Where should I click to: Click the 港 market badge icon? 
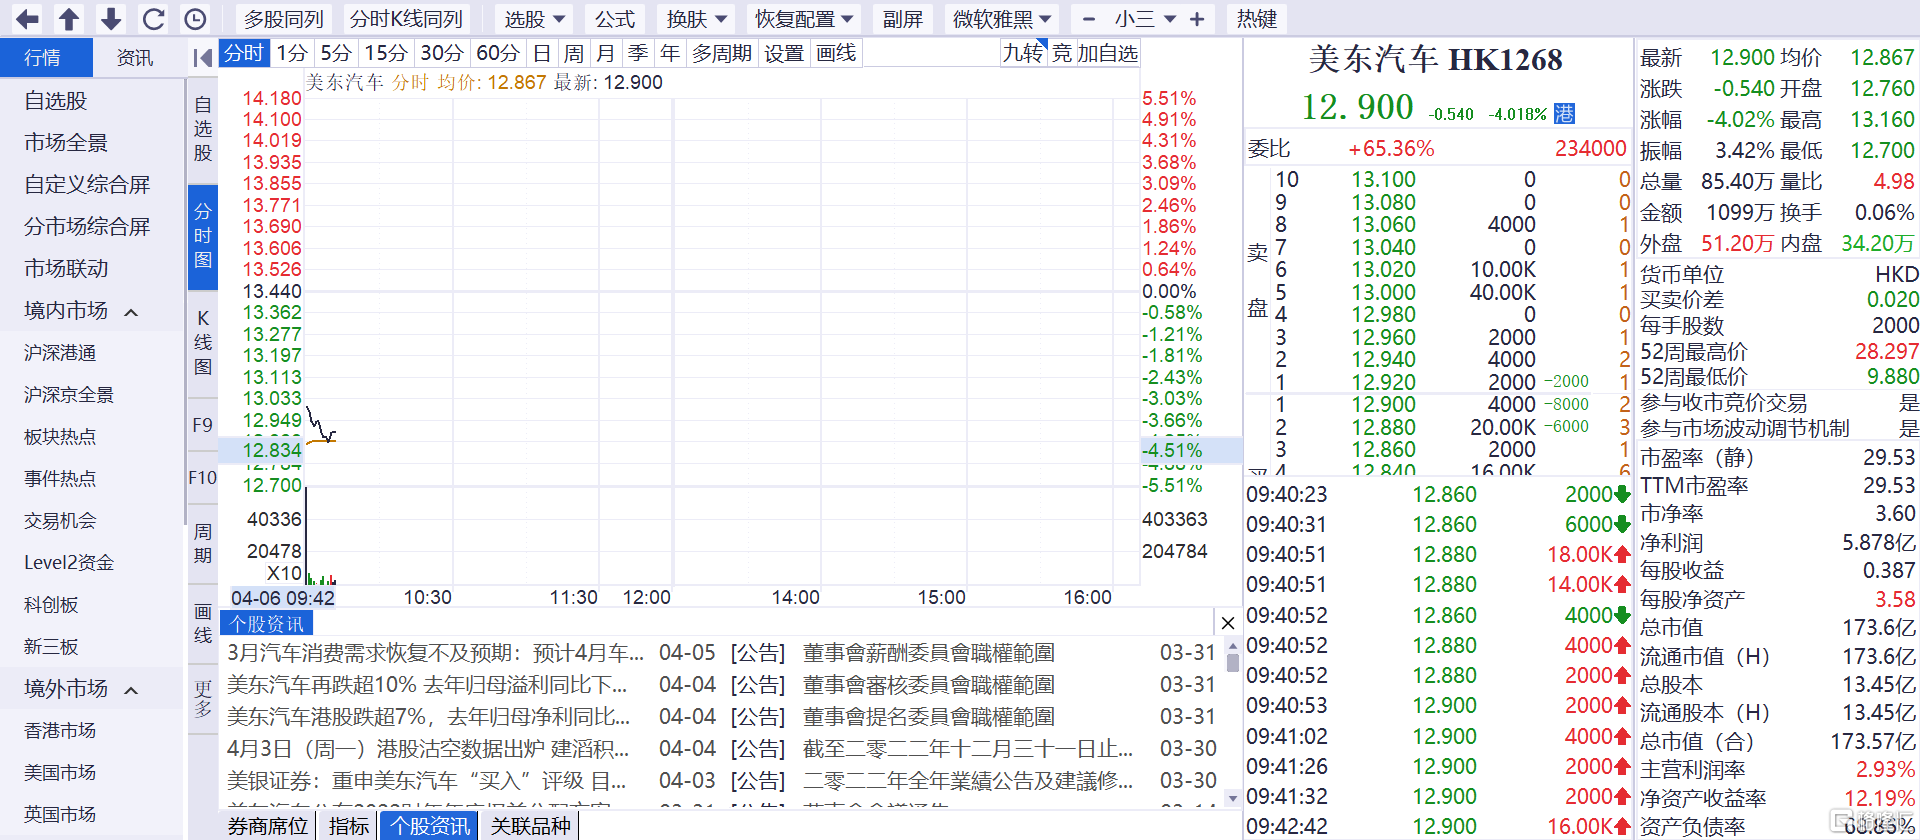point(1565,113)
